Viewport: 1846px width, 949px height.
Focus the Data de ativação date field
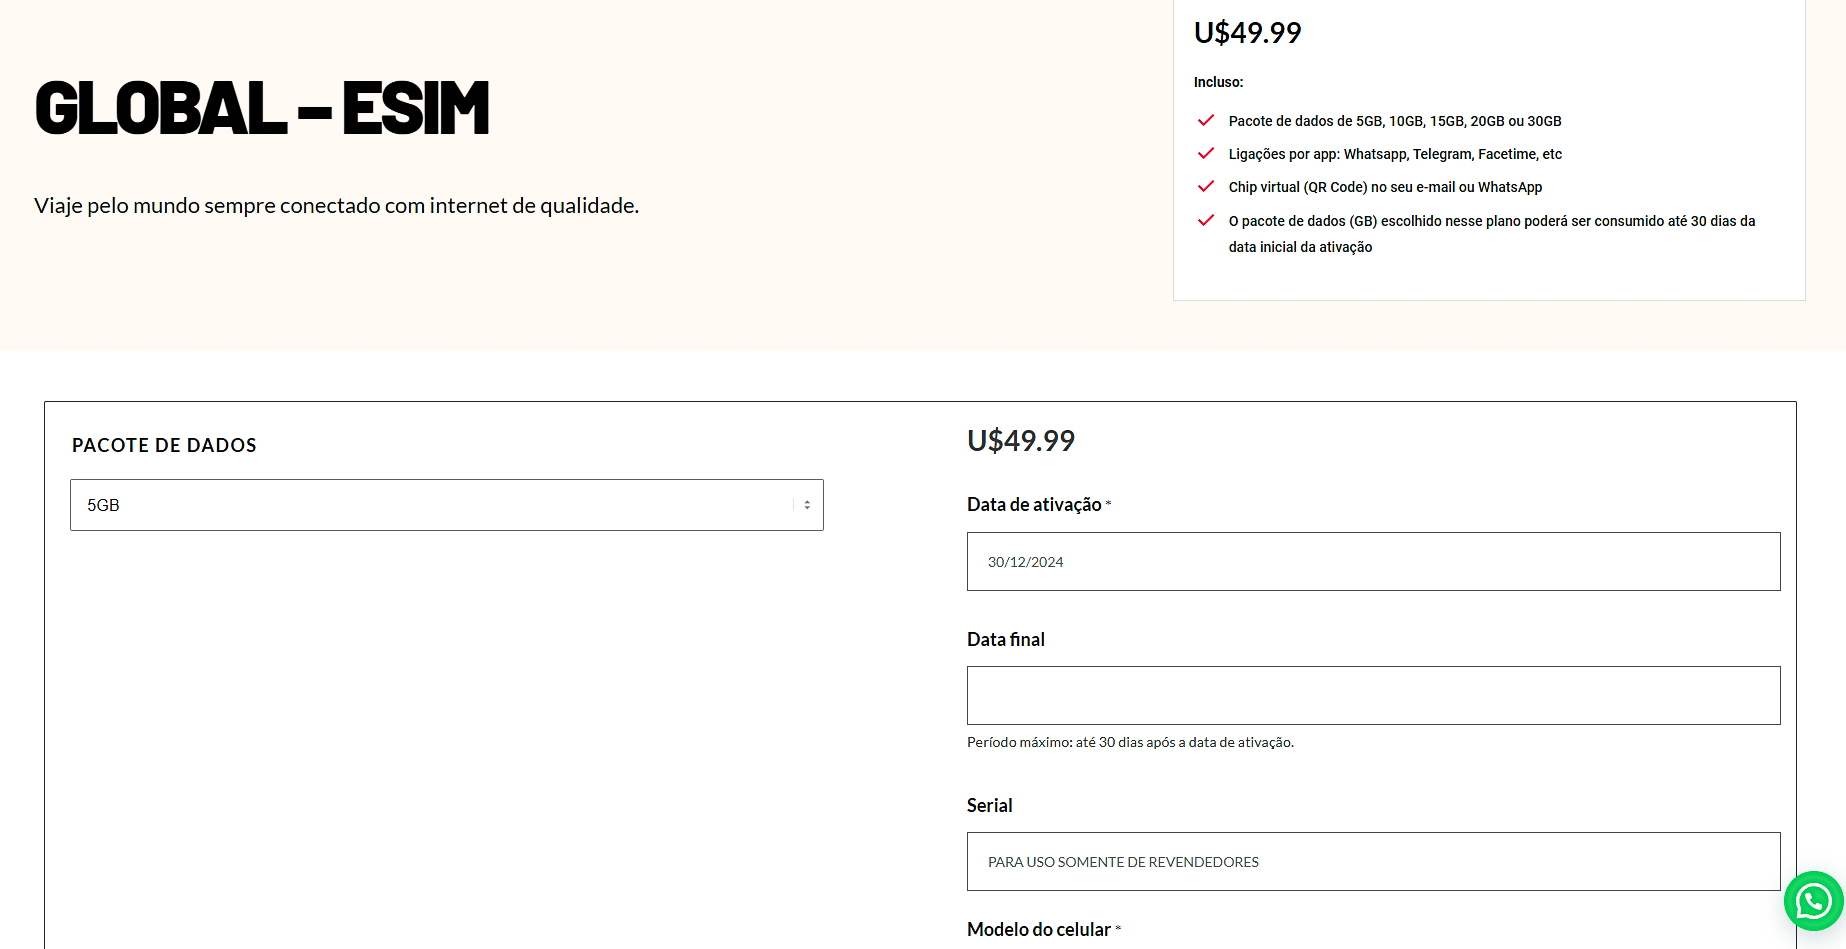click(x=1373, y=562)
